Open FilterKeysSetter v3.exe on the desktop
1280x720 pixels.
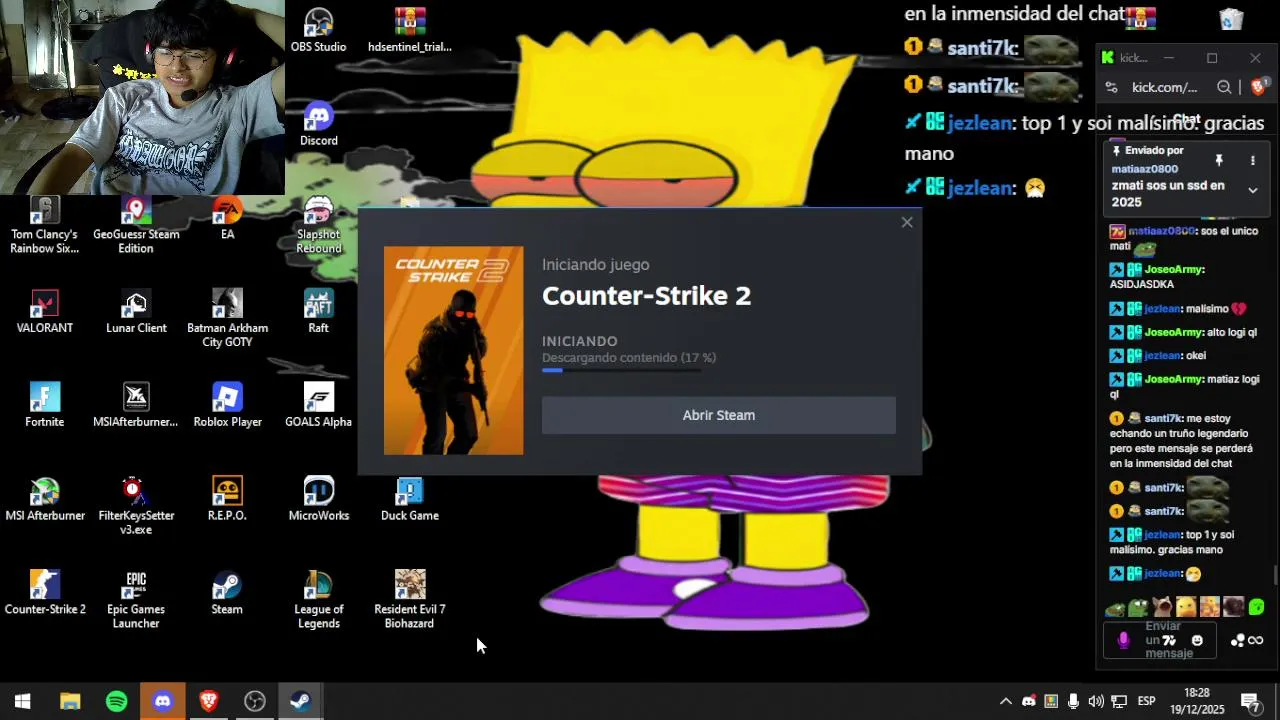(x=136, y=505)
